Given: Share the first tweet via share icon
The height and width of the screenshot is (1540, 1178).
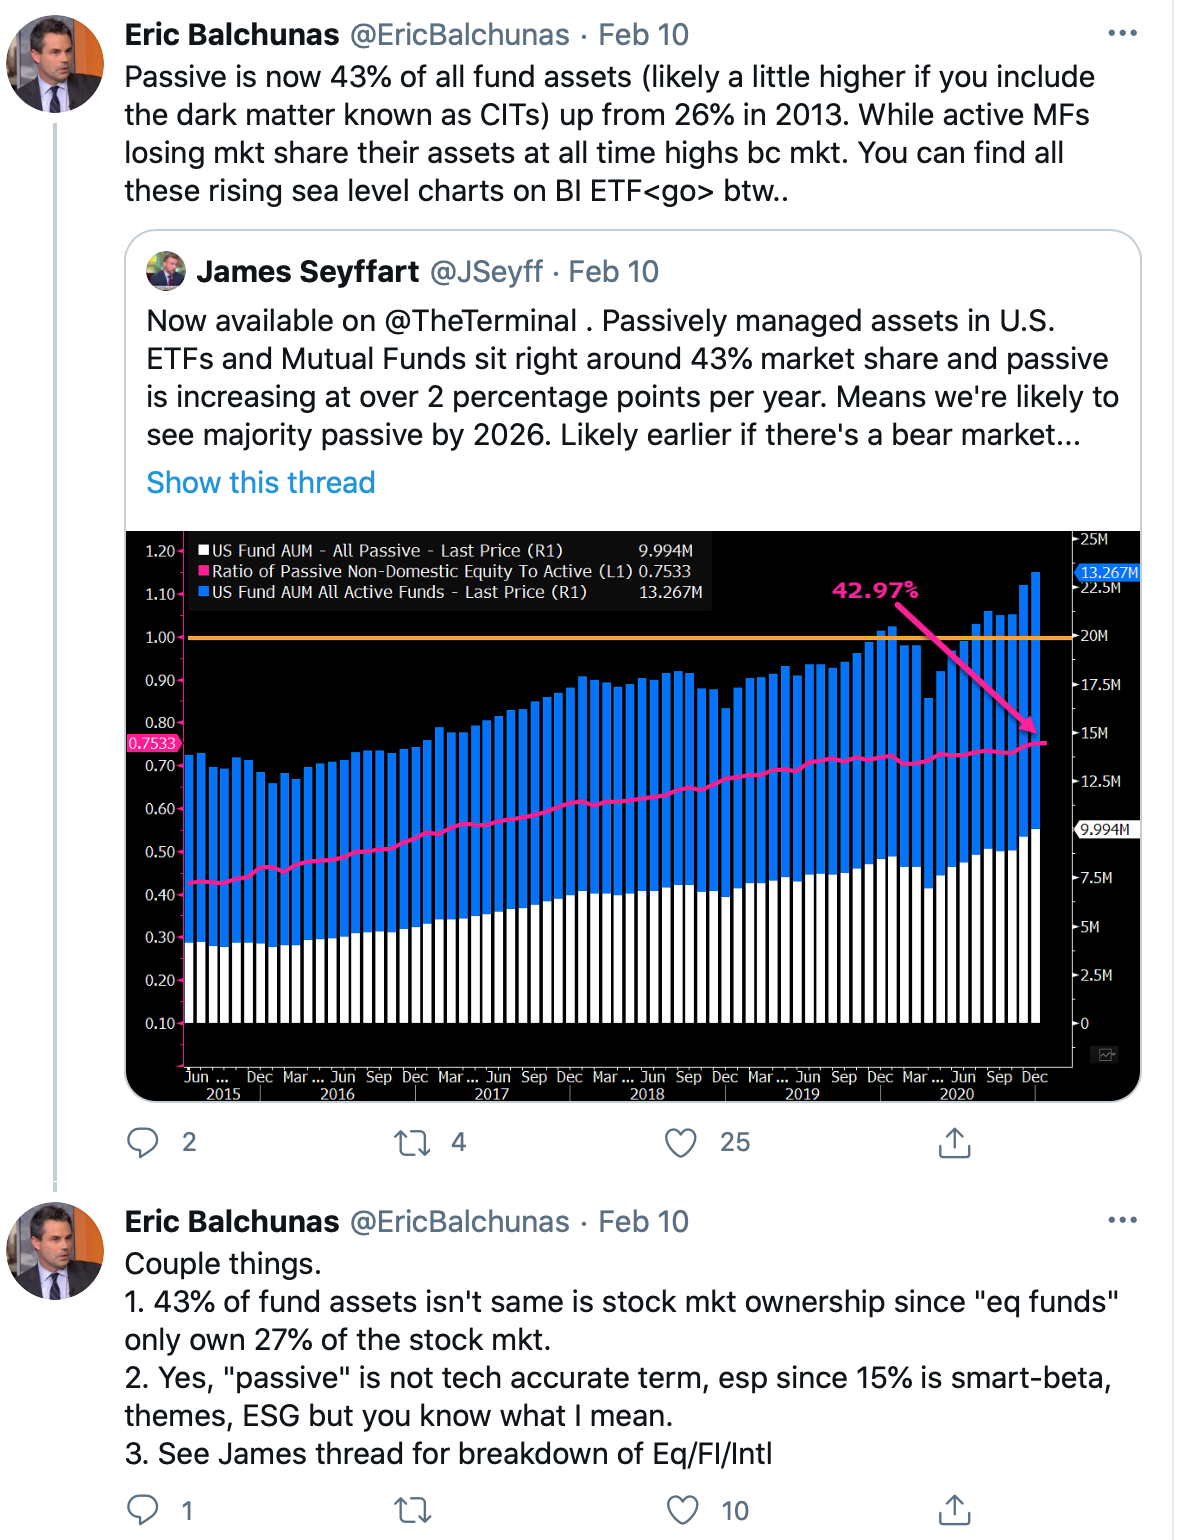Looking at the screenshot, I should click(x=954, y=1142).
